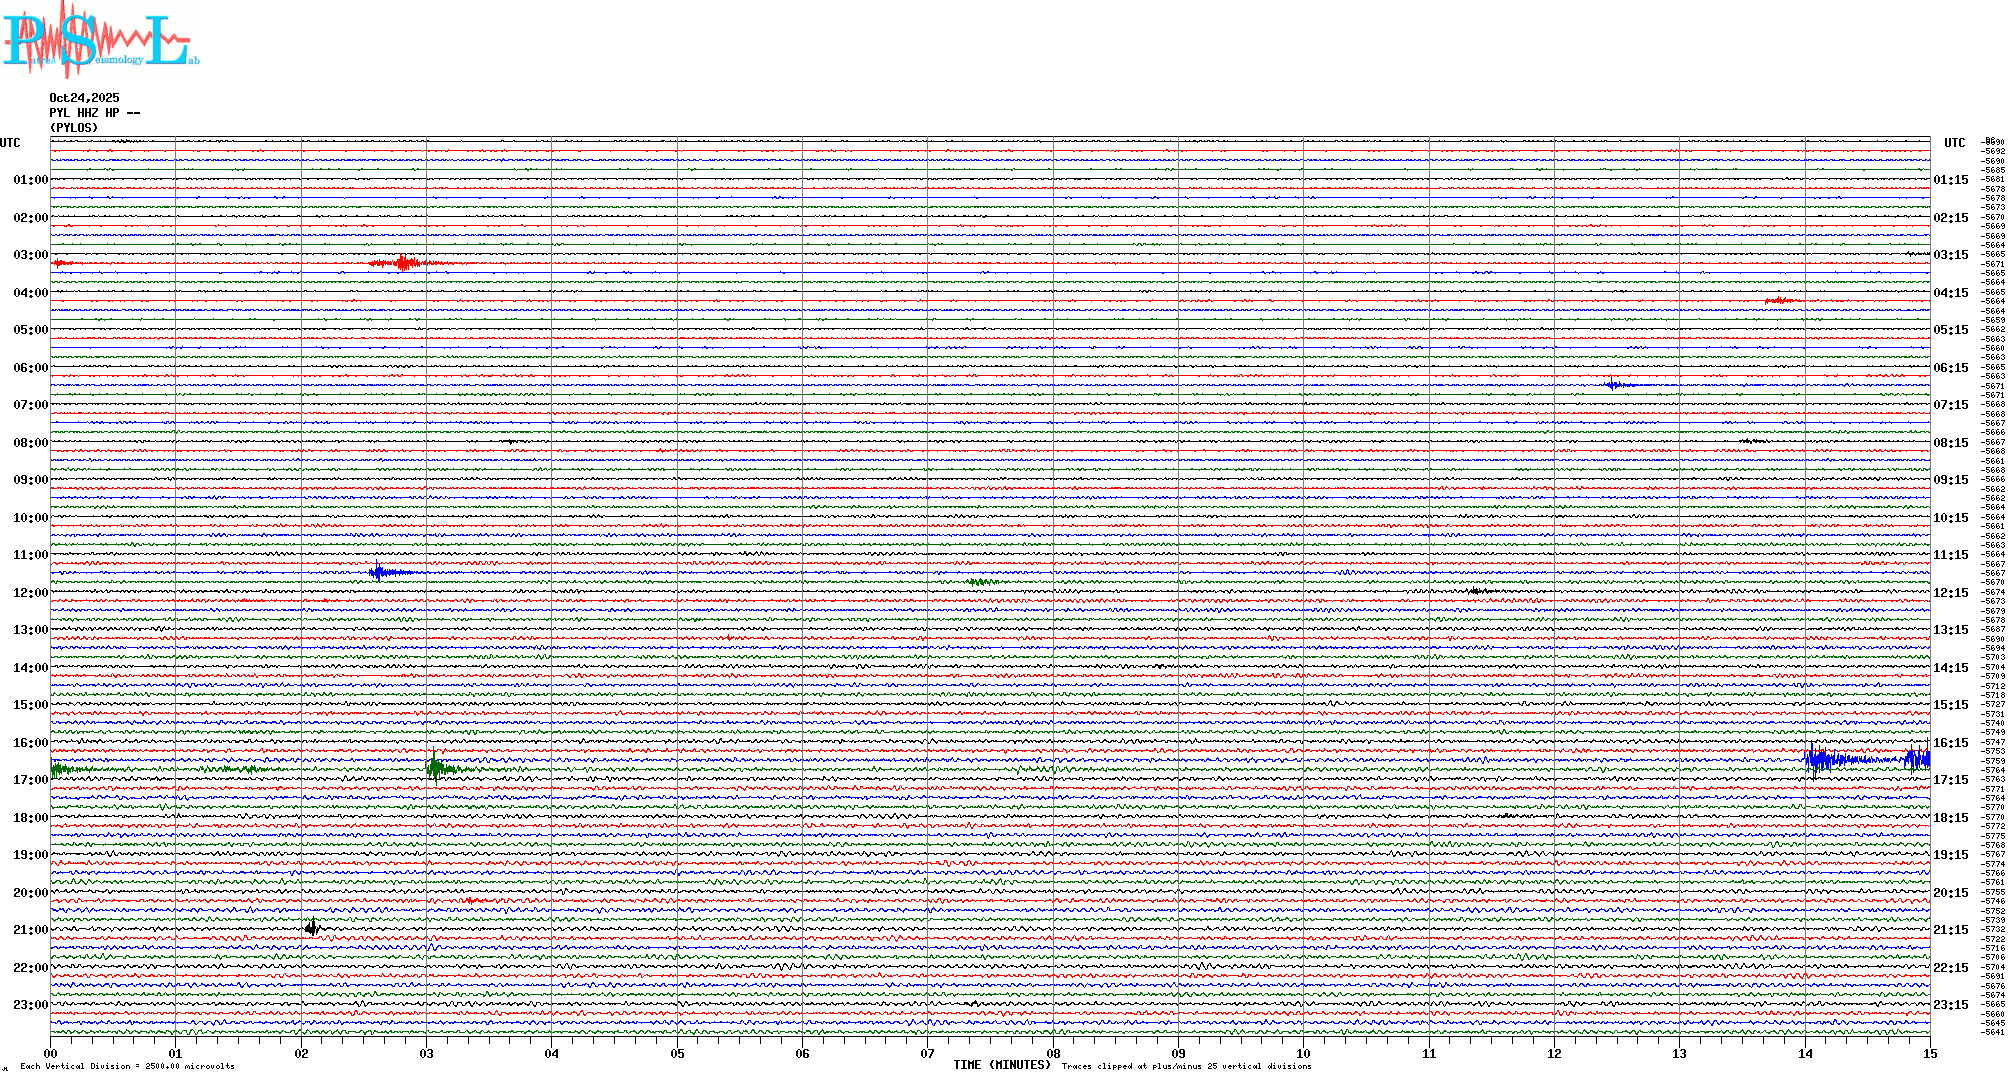Screen dimensions: 2010x1080
Task: Click the blue burst on the 11:30 trace
Action: [380, 573]
